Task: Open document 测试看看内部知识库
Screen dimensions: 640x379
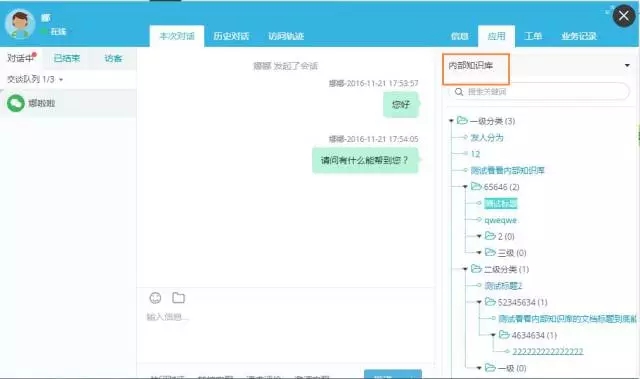Action: coord(507,171)
